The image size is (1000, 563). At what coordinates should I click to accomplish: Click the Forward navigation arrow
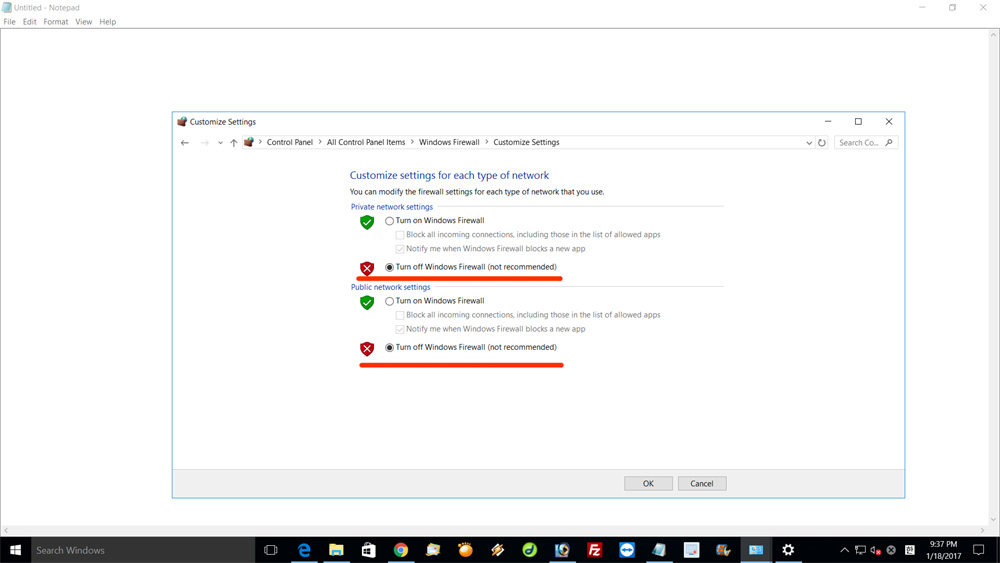204,143
